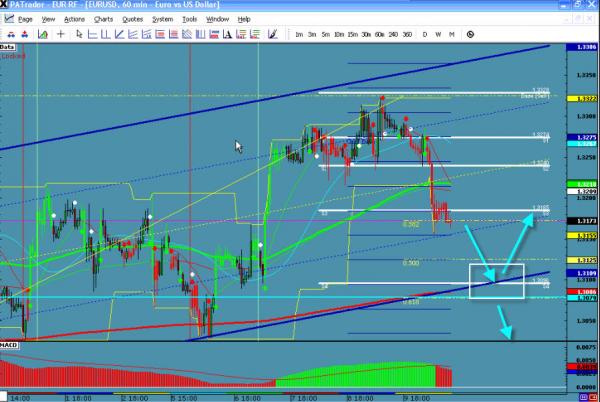Click the red icon at bottom-right corner
Viewport: 600px width, 402px height.
594,397
